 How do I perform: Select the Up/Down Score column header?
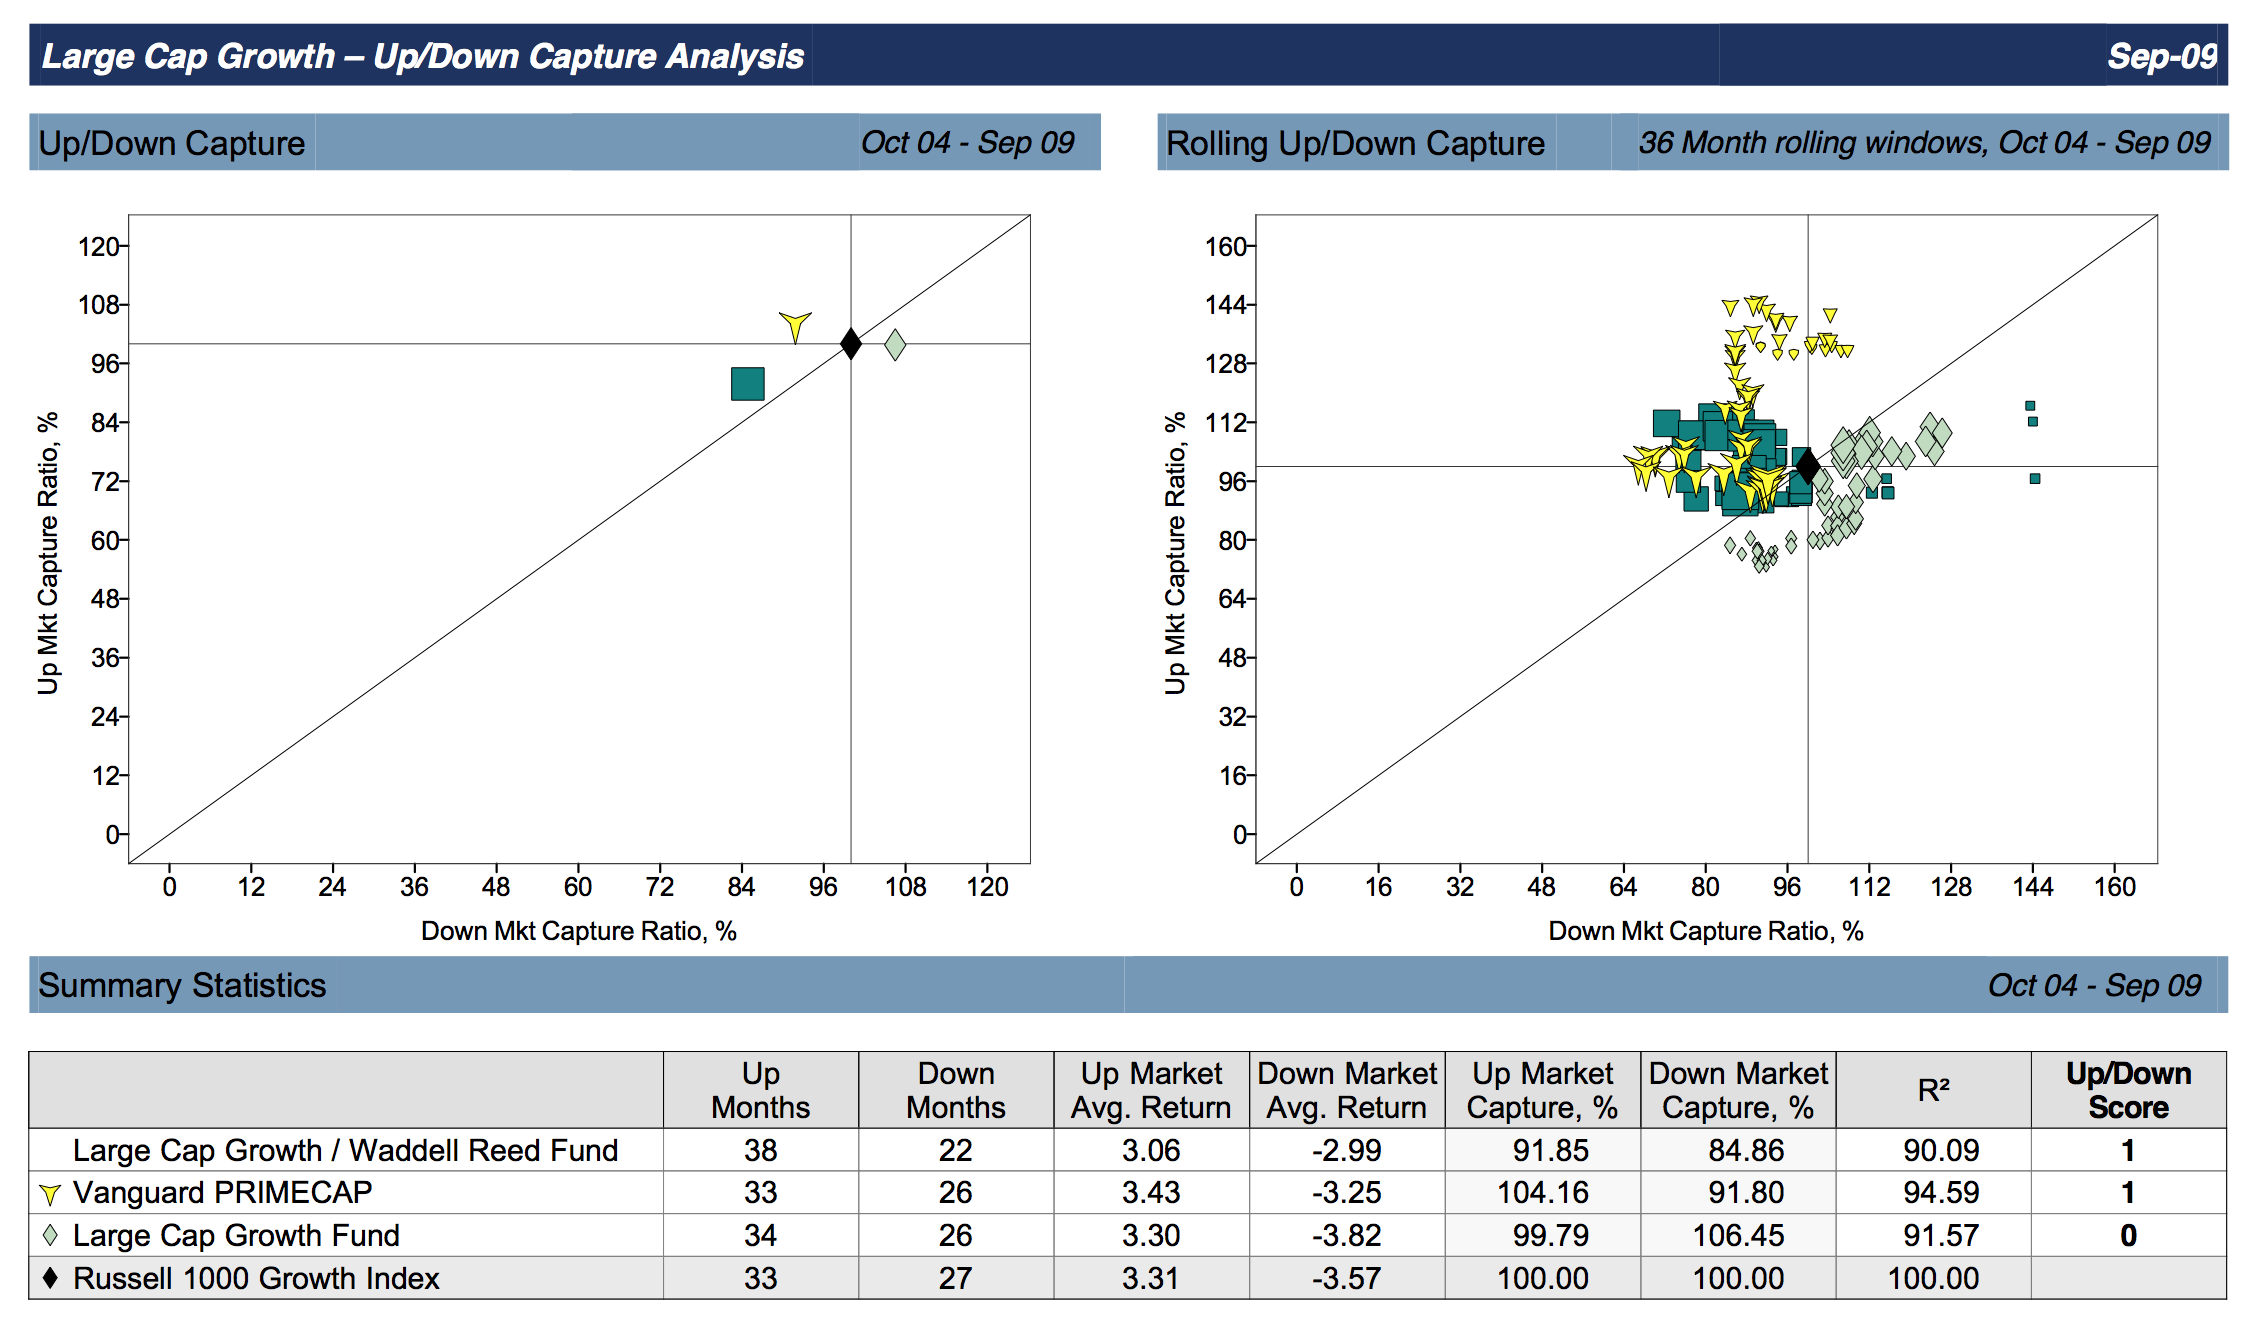(2128, 1090)
